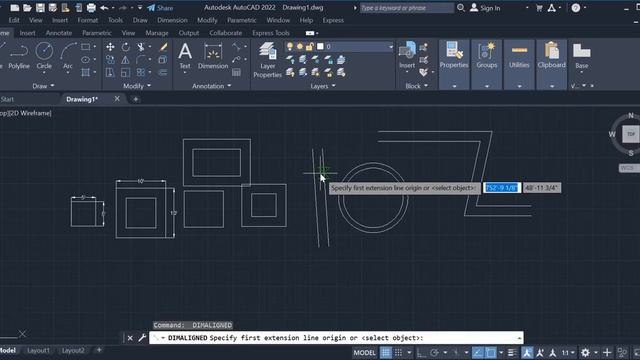640x360 pixels.
Task: Switch to the Parametric ribbon tab
Action: [97, 33]
